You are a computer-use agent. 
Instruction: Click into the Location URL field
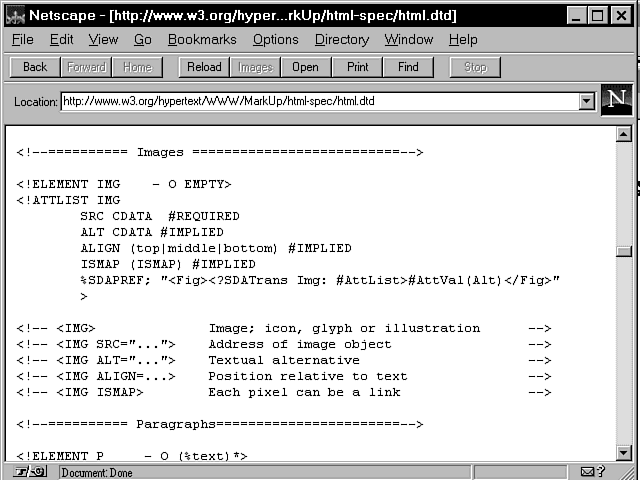(320, 101)
